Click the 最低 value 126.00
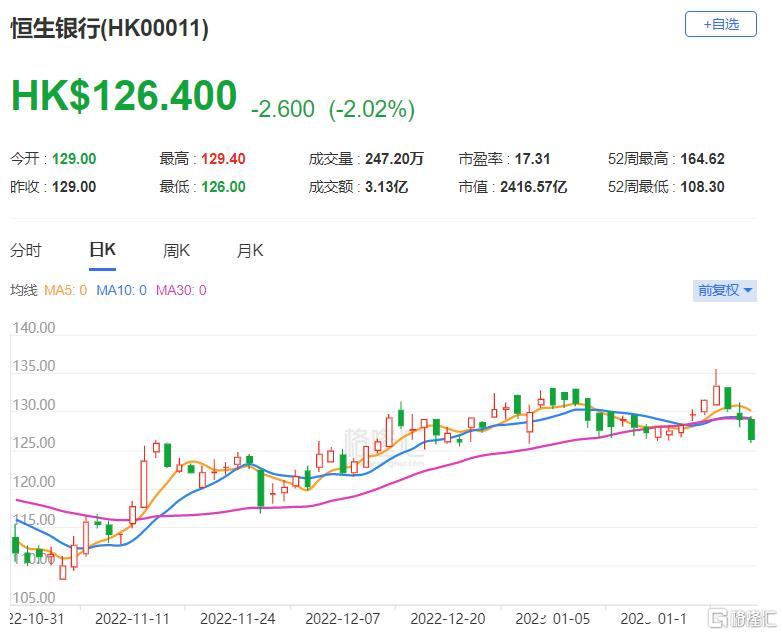This screenshot has height=635, width=783. click(x=223, y=187)
